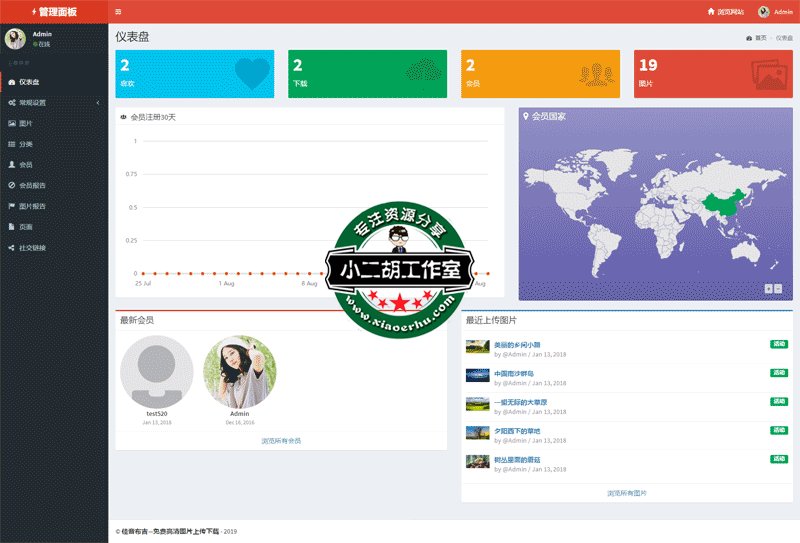Zoom in the world map with plus
The height and width of the screenshot is (543, 800).
tap(768, 288)
